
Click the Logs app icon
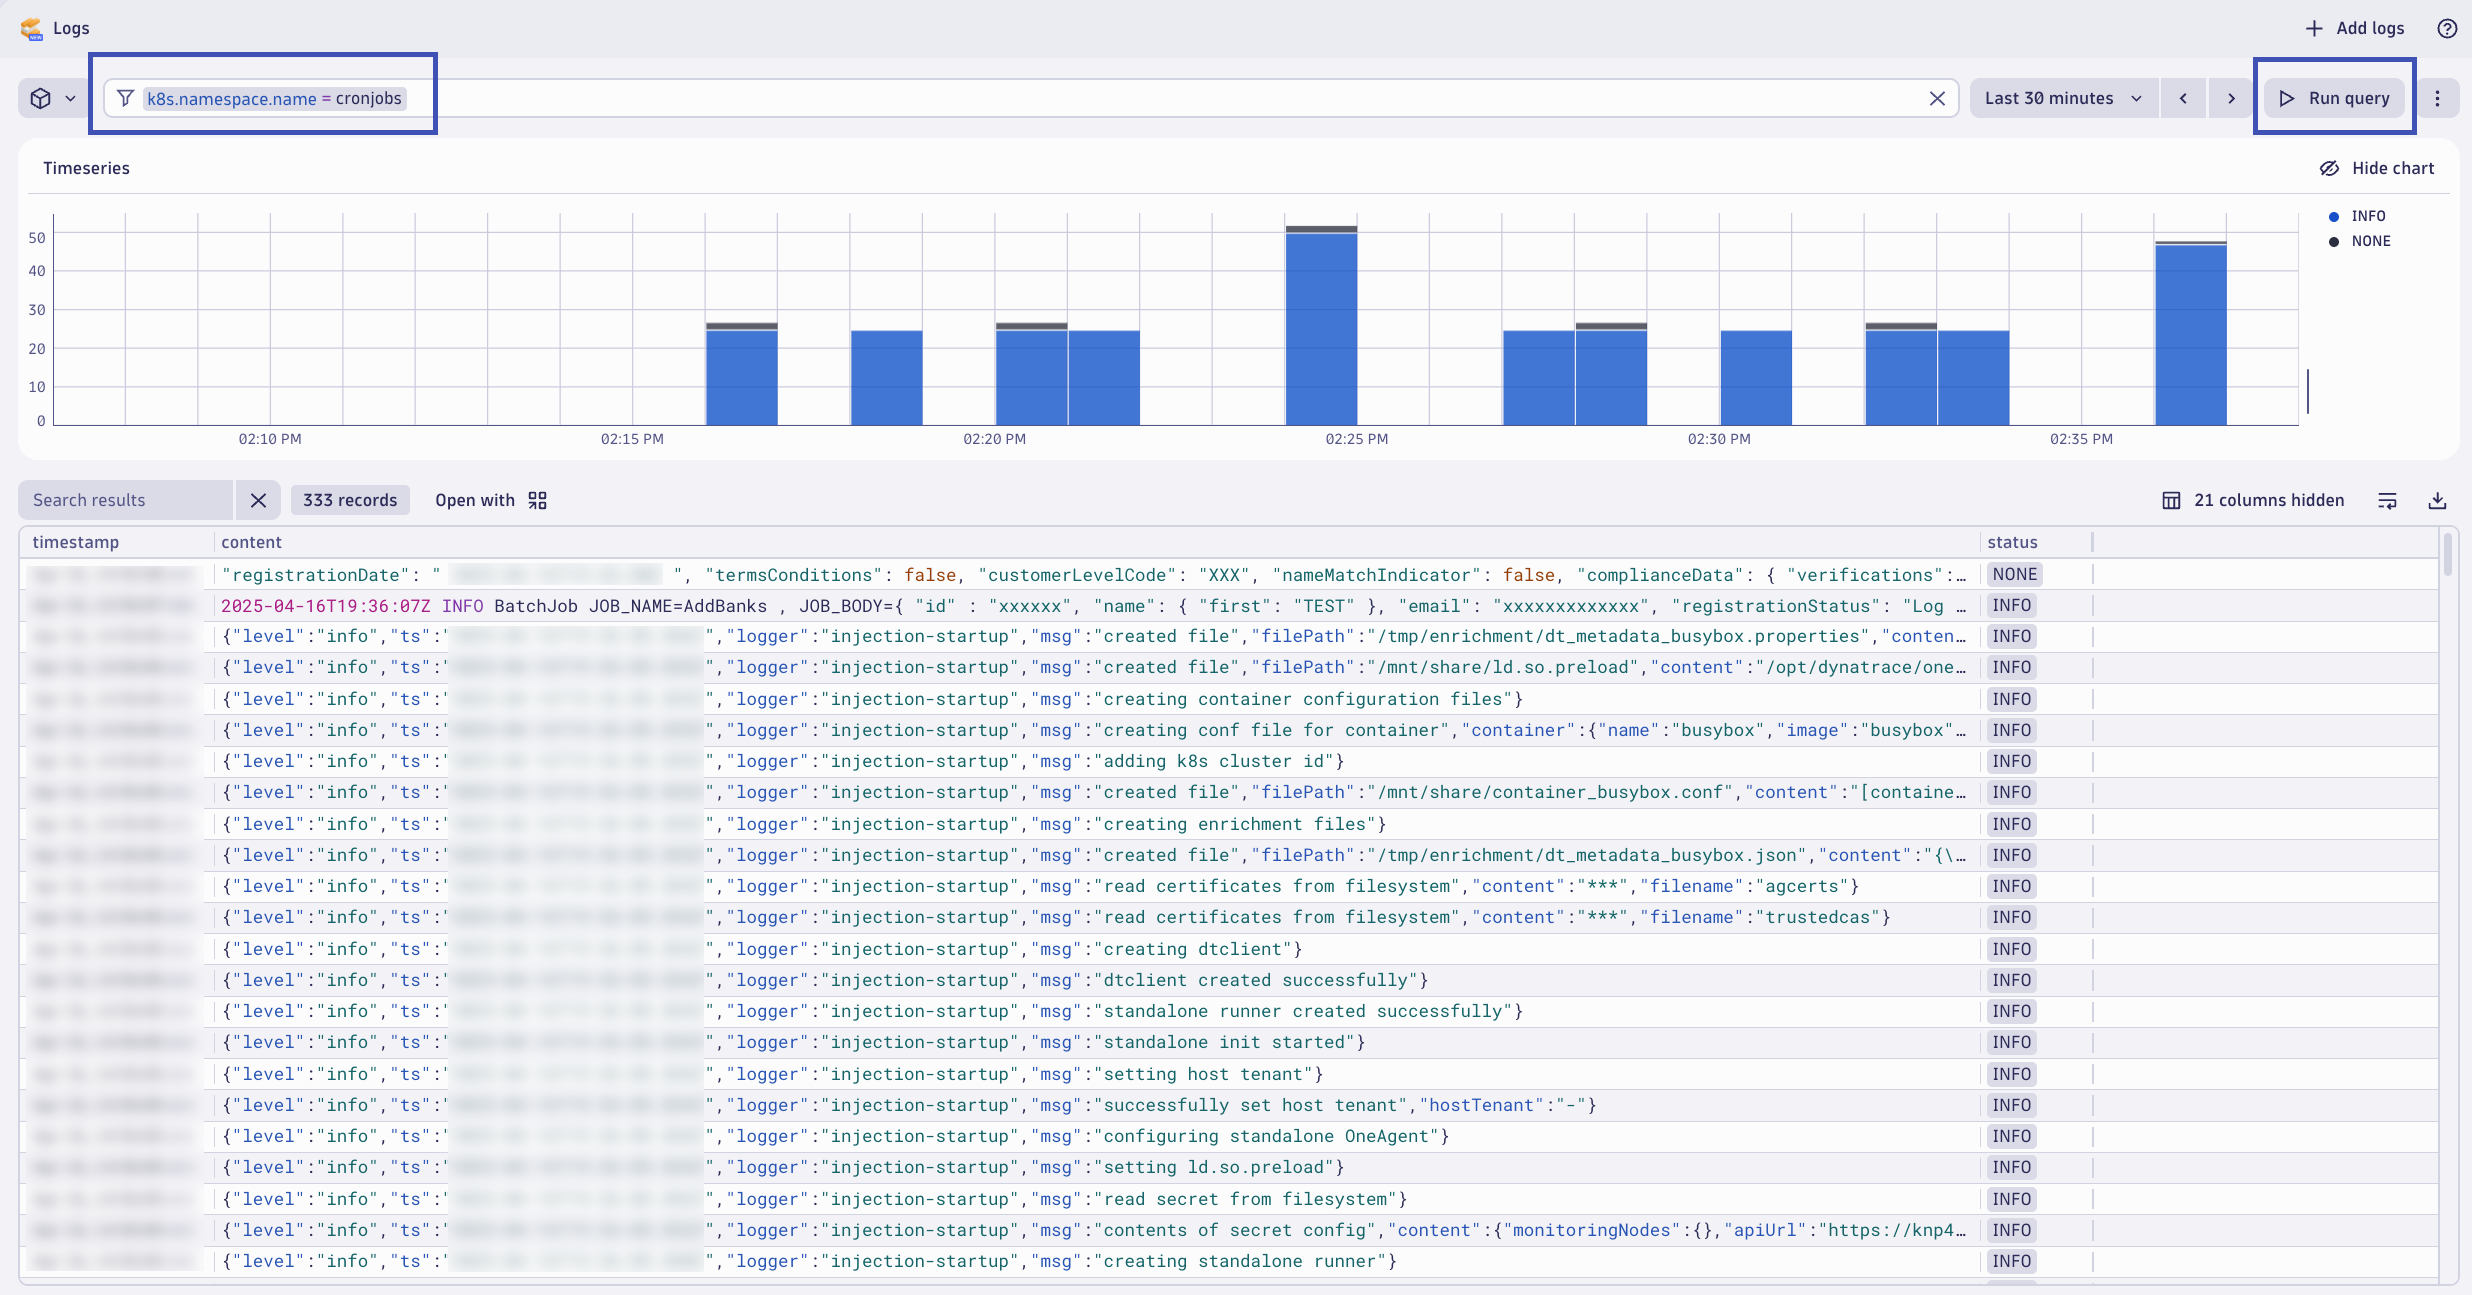(32, 28)
